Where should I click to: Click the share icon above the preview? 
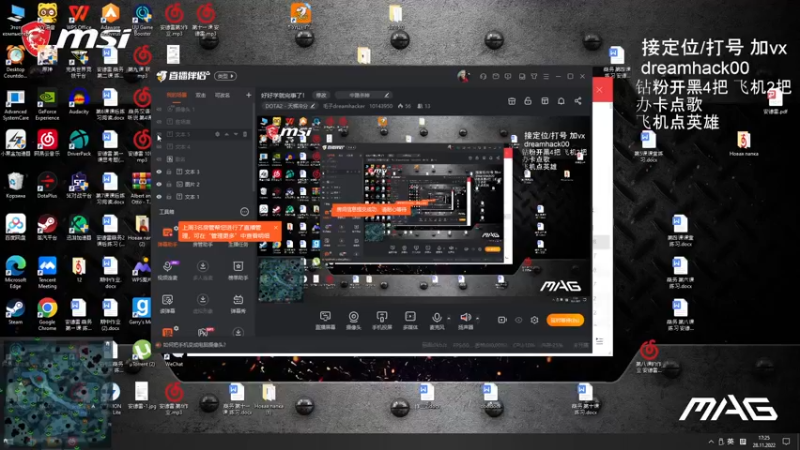point(578,101)
